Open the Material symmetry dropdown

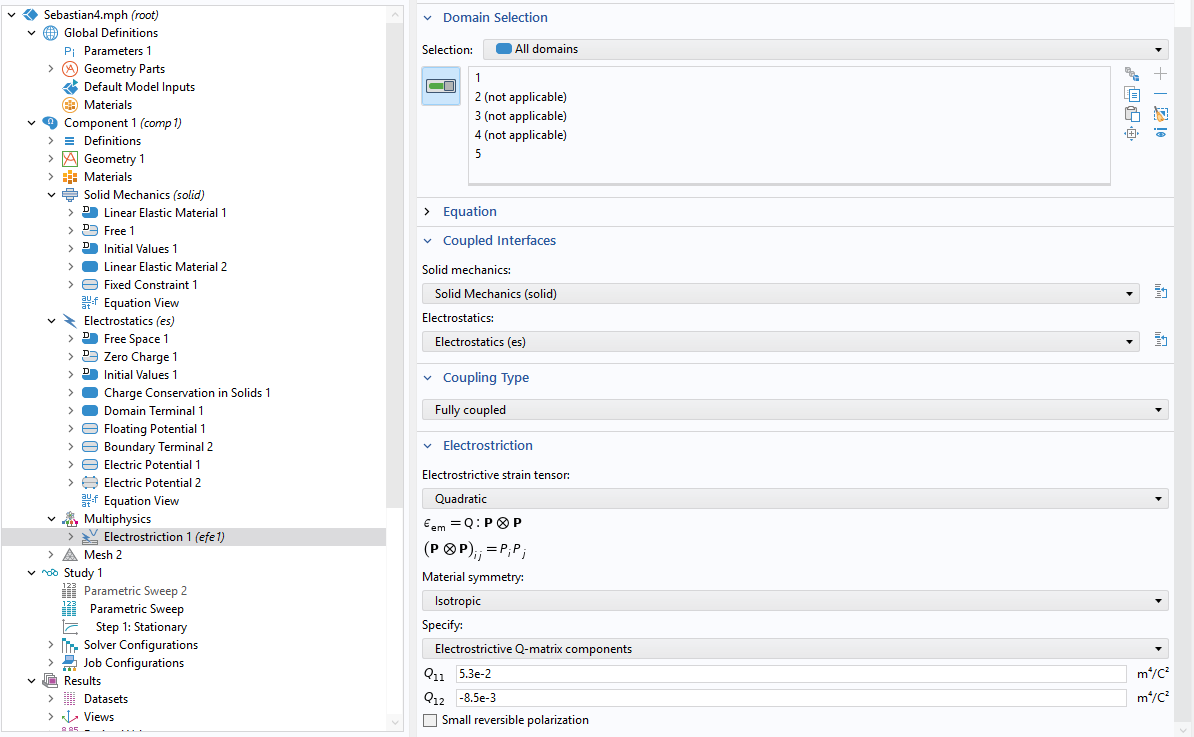click(x=795, y=601)
